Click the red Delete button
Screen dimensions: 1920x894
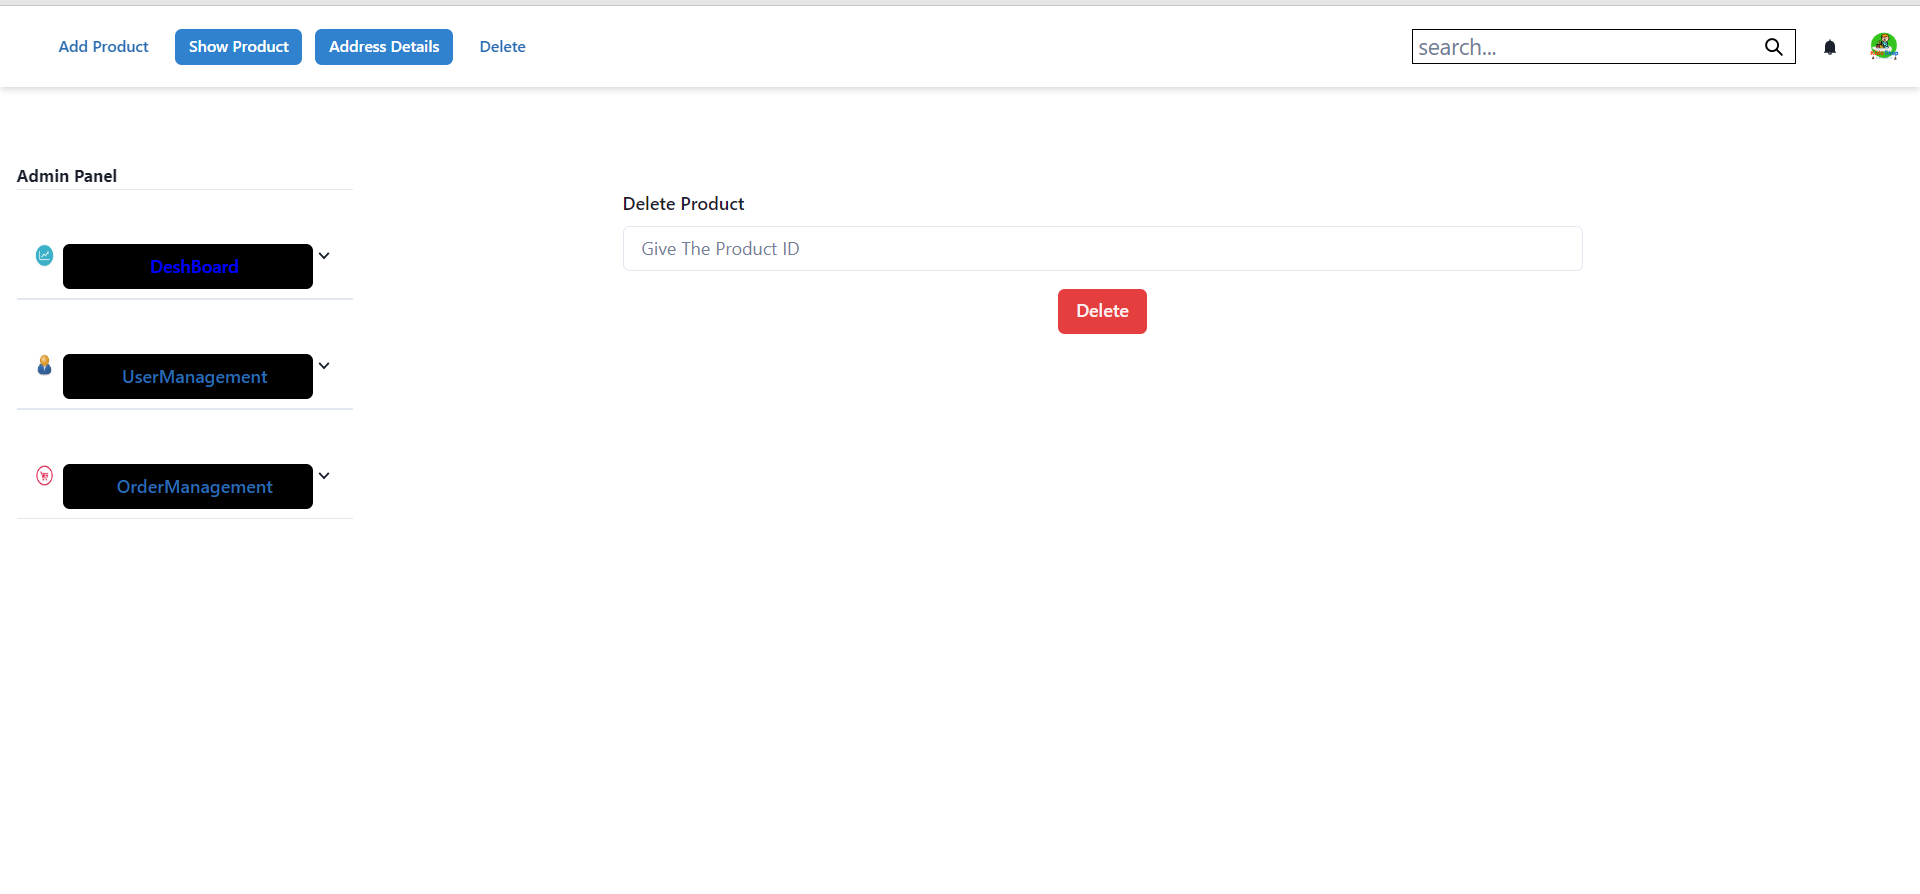pyautogui.click(x=1102, y=311)
